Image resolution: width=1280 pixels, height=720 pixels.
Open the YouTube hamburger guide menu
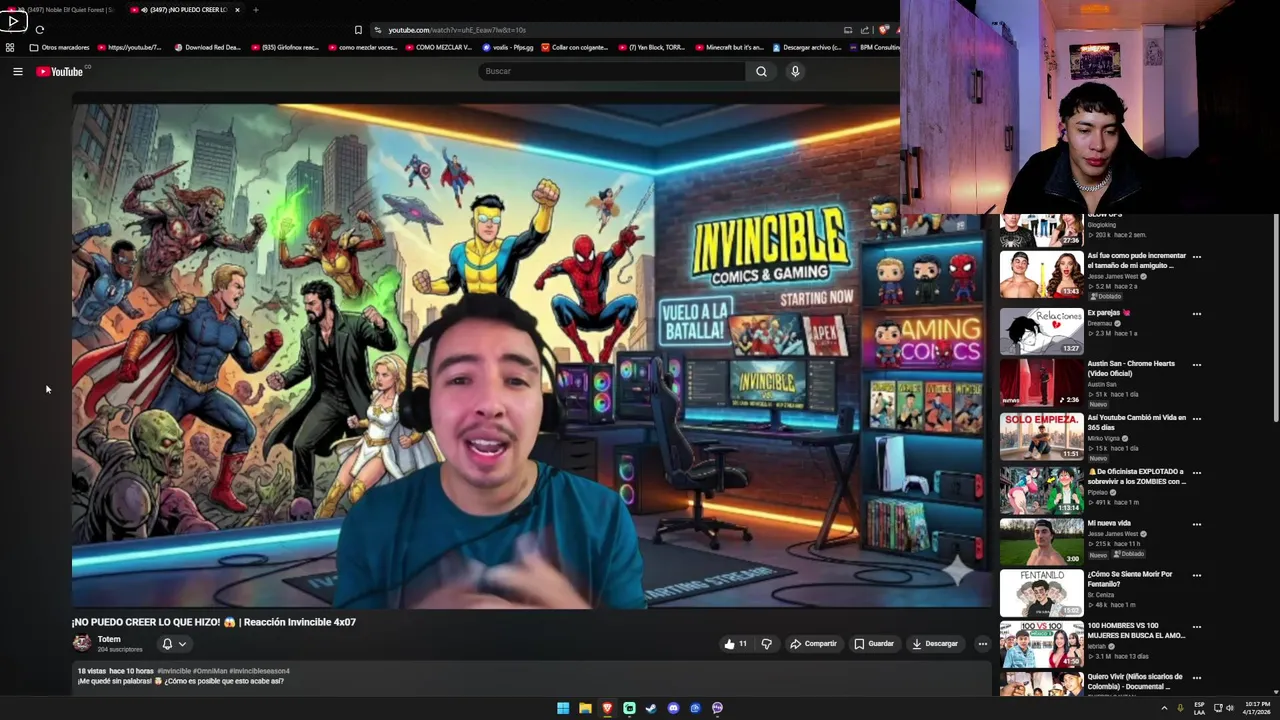(x=18, y=71)
